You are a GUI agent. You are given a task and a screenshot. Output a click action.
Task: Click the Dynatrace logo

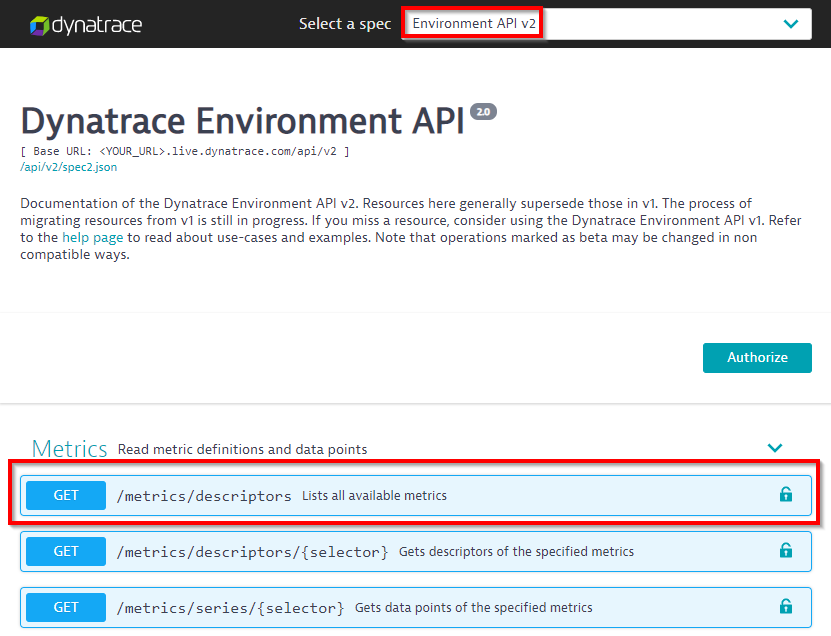(86, 25)
